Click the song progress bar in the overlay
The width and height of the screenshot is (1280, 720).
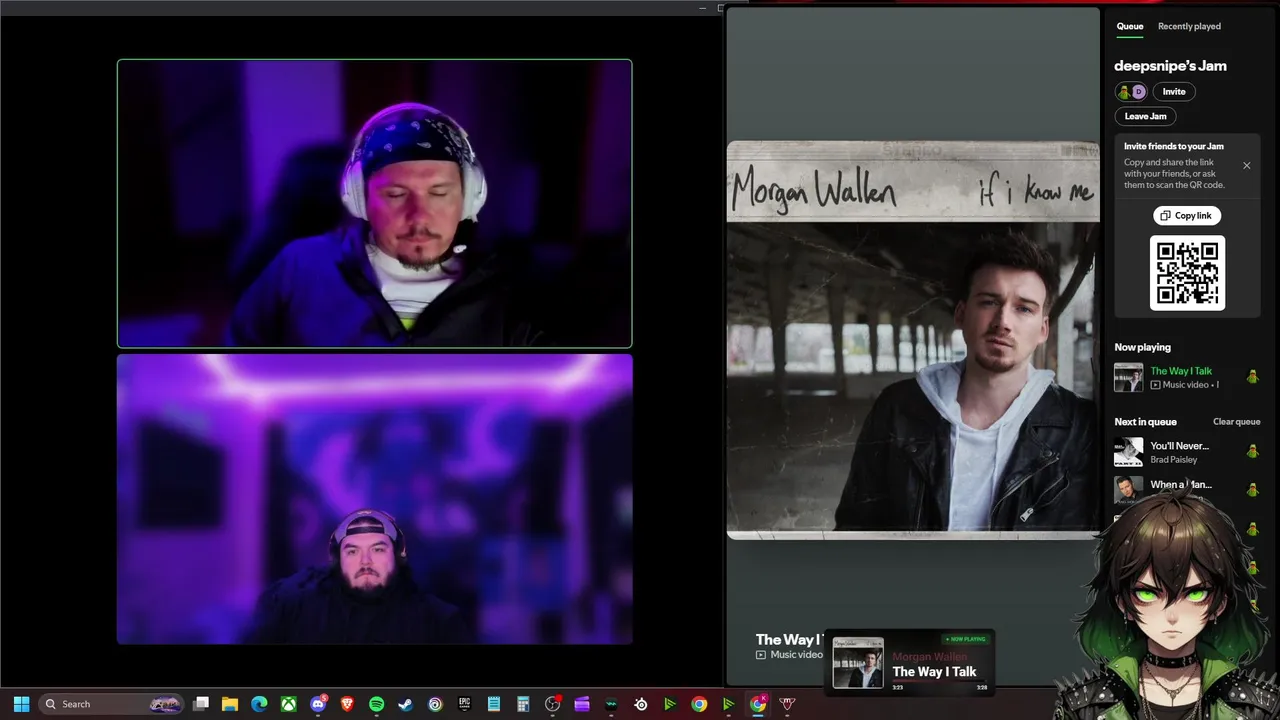coord(939,682)
